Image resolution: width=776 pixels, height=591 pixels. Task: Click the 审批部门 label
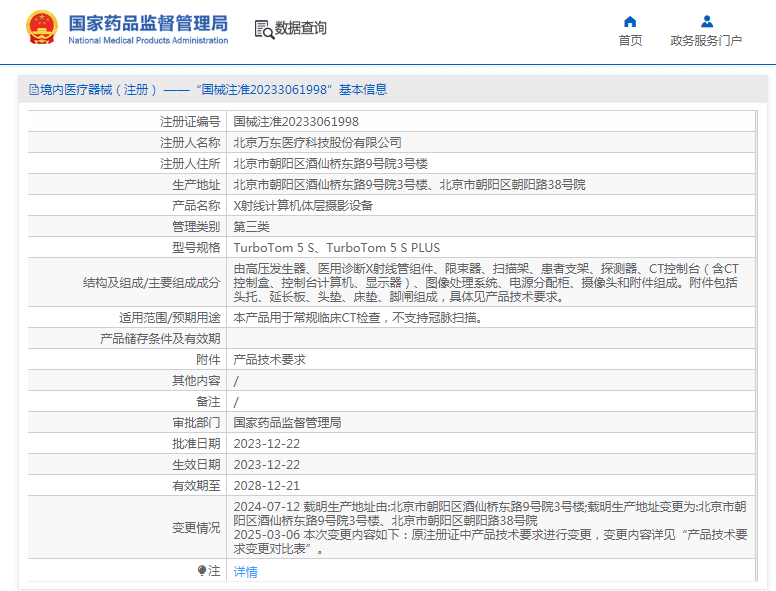(x=196, y=423)
